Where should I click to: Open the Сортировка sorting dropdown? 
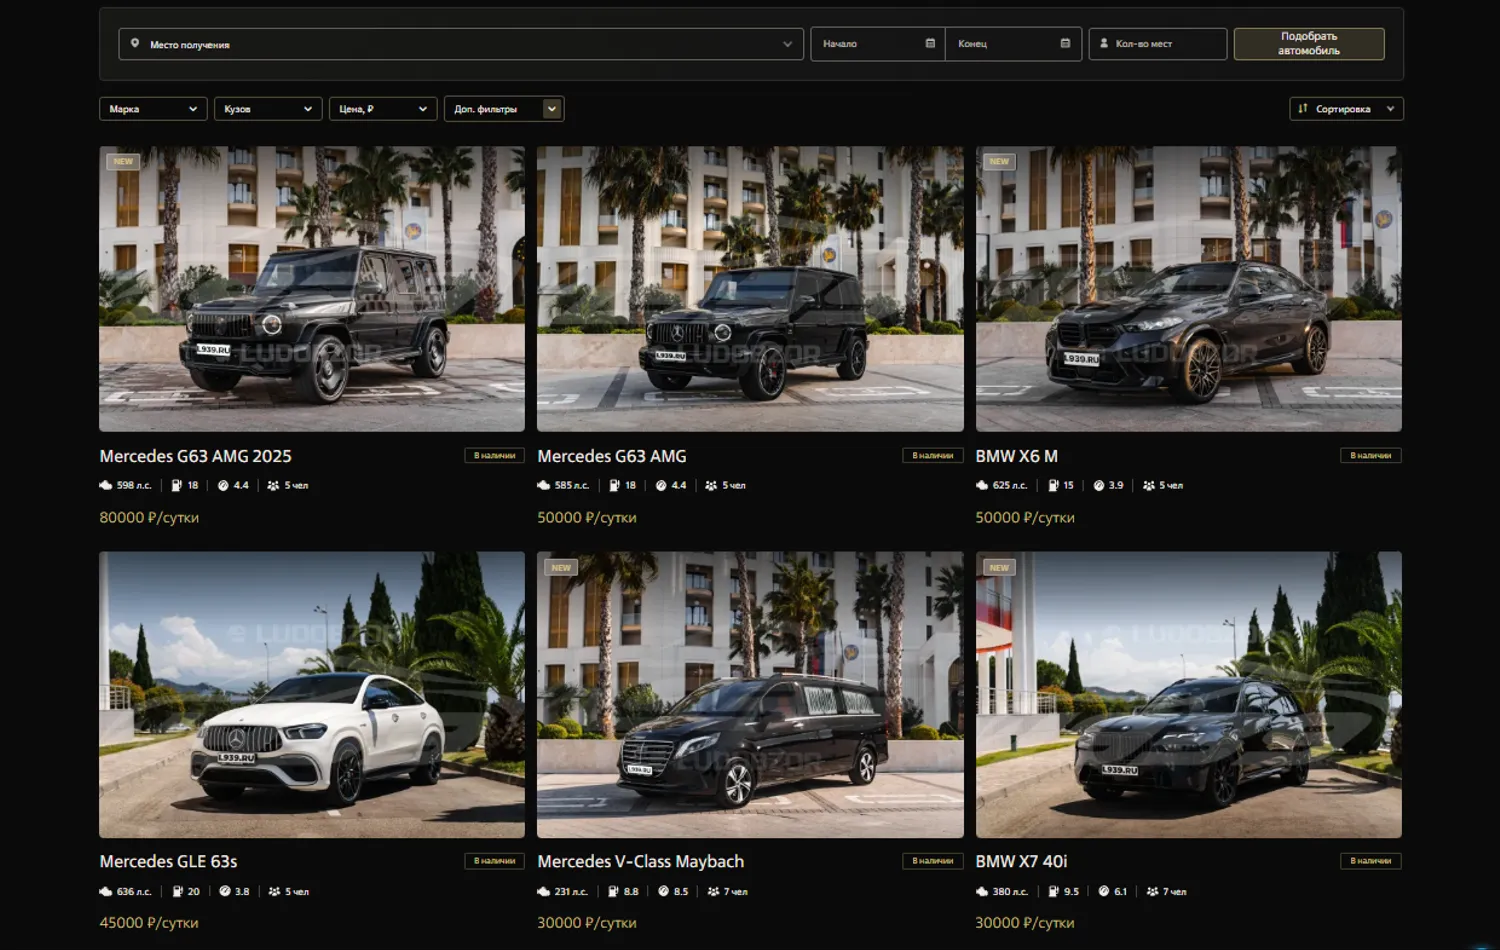1346,109
